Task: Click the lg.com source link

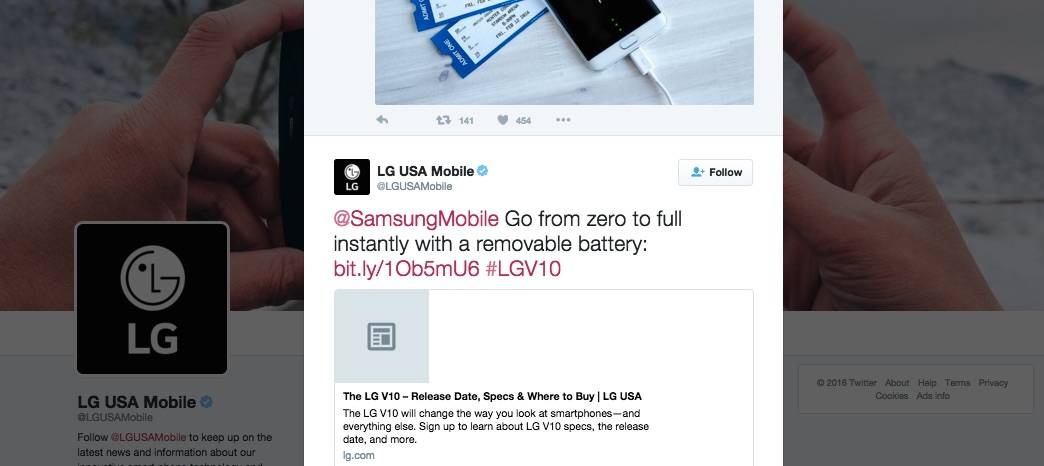Action: 359,456
